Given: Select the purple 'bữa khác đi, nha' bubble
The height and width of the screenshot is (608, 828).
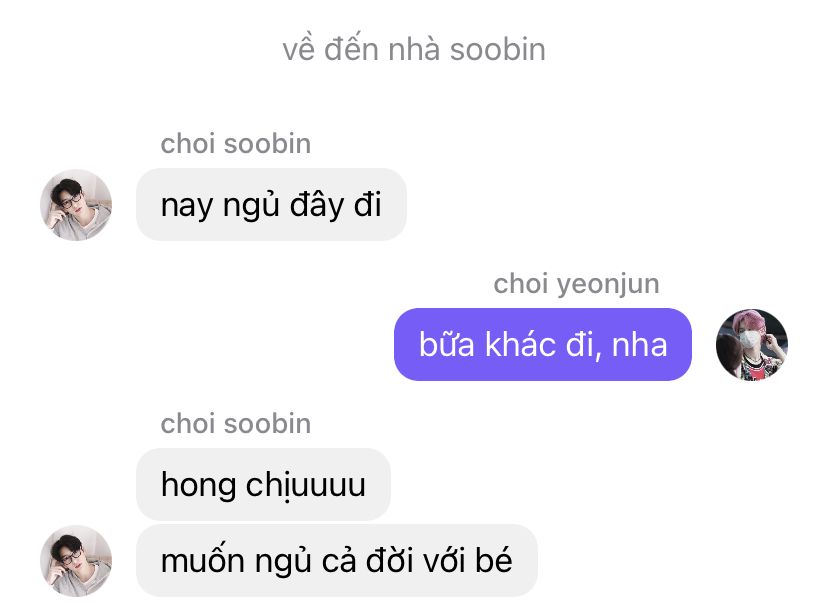Looking at the screenshot, I should tap(543, 344).
